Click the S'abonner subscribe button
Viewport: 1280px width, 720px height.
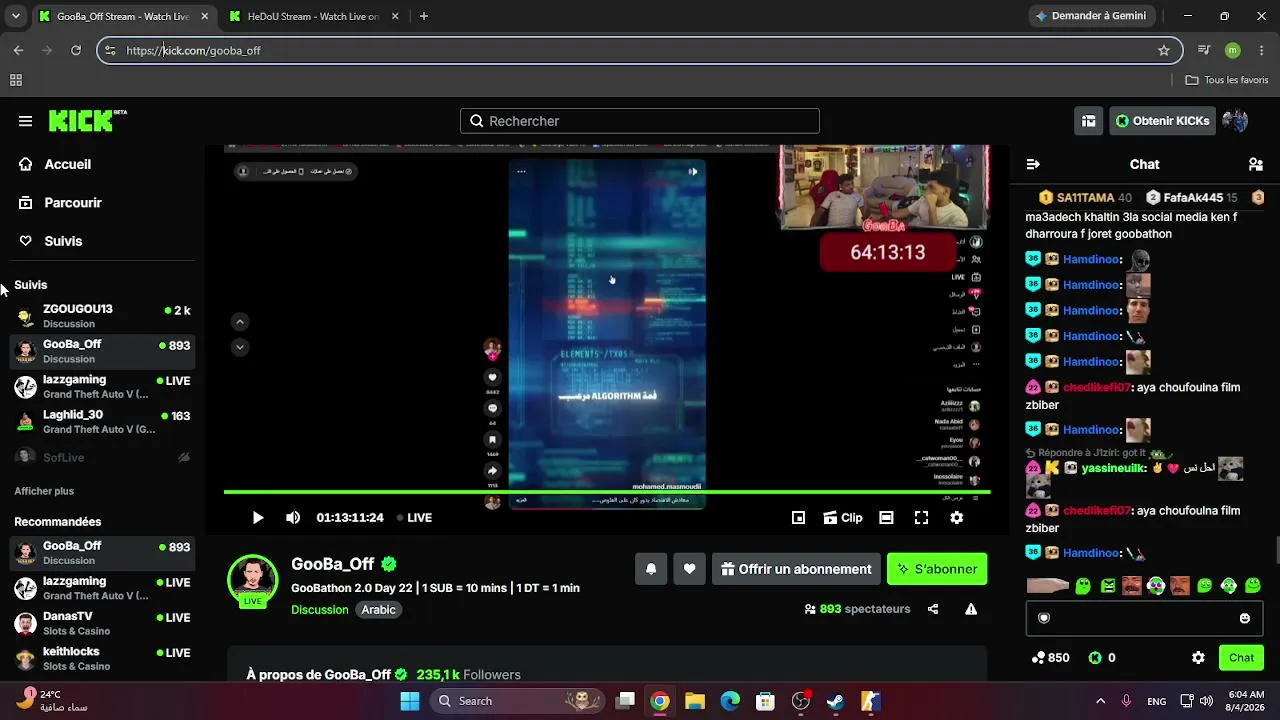[x=937, y=569]
